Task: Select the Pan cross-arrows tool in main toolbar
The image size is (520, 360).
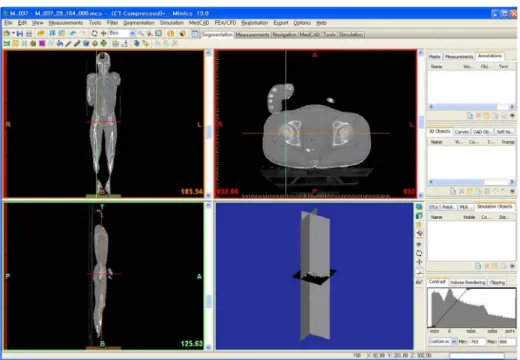Action: [x=104, y=33]
